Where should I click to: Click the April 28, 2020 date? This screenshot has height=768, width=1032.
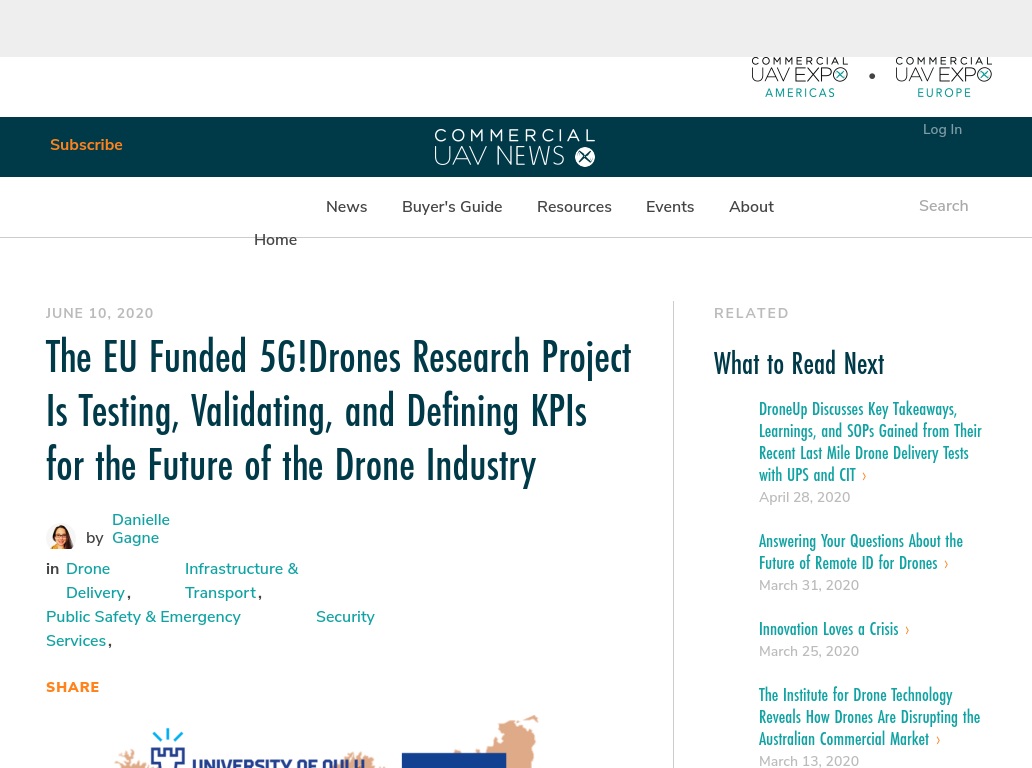[x=804, y=497]
